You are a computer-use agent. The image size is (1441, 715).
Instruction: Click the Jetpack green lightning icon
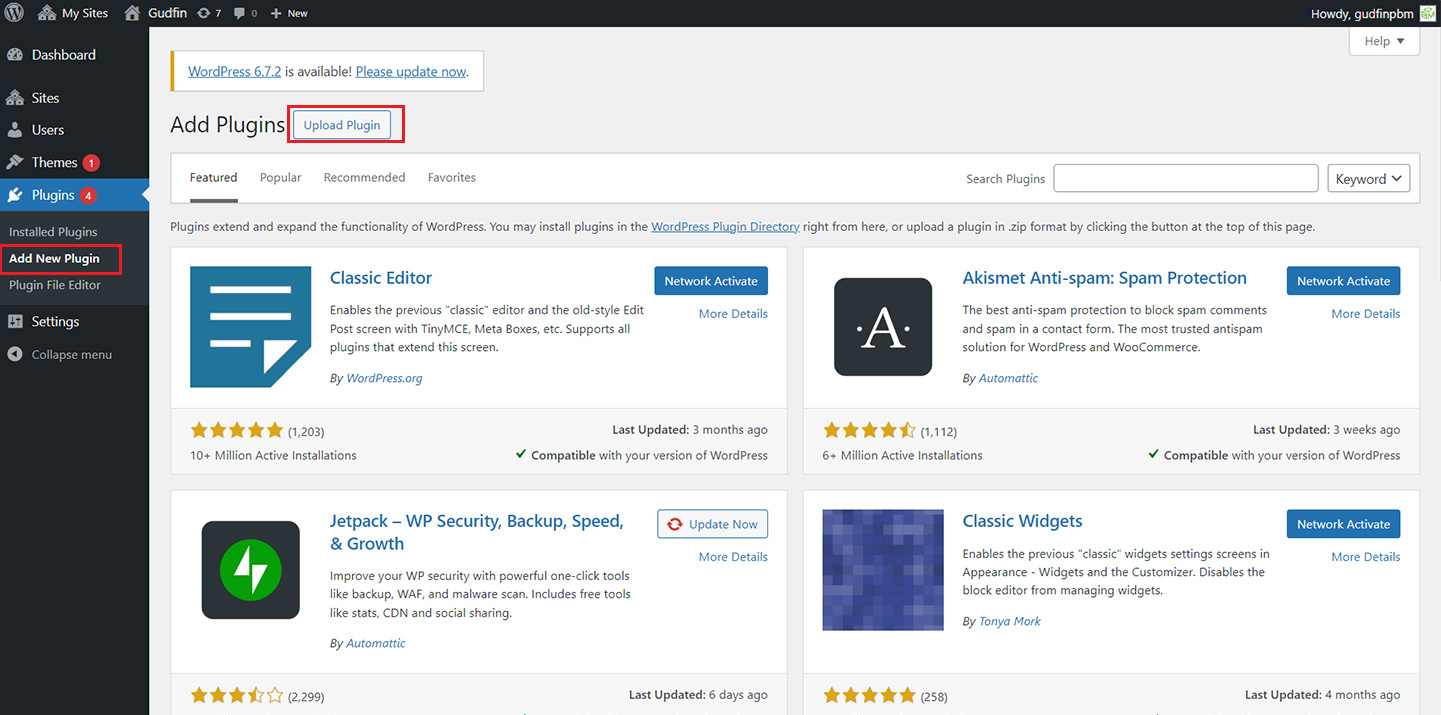tap(250, 570)
